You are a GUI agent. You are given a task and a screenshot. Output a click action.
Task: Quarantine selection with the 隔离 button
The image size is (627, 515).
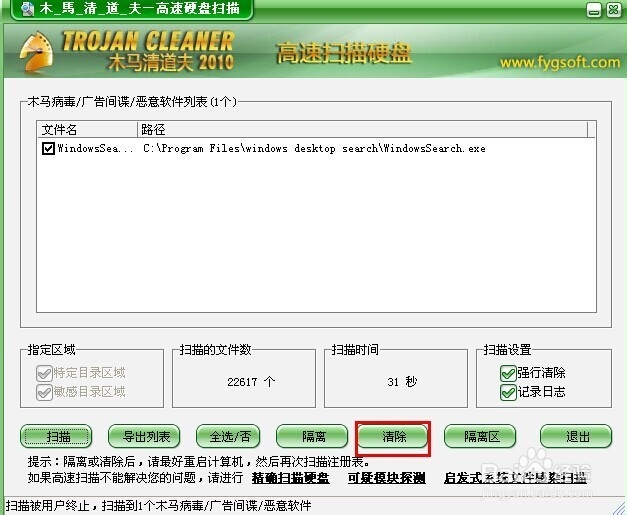pyautogui.click(x=312, y=436)
